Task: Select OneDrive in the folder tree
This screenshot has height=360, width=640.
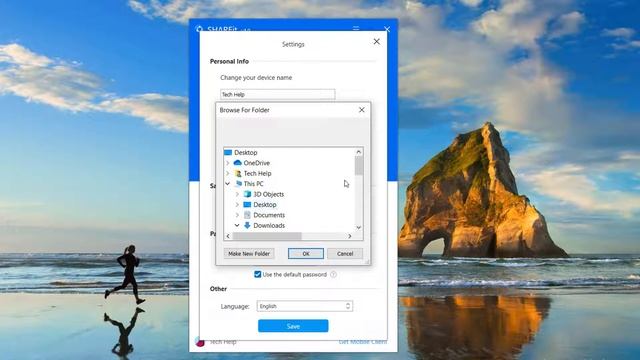Action: click(257, 163)
